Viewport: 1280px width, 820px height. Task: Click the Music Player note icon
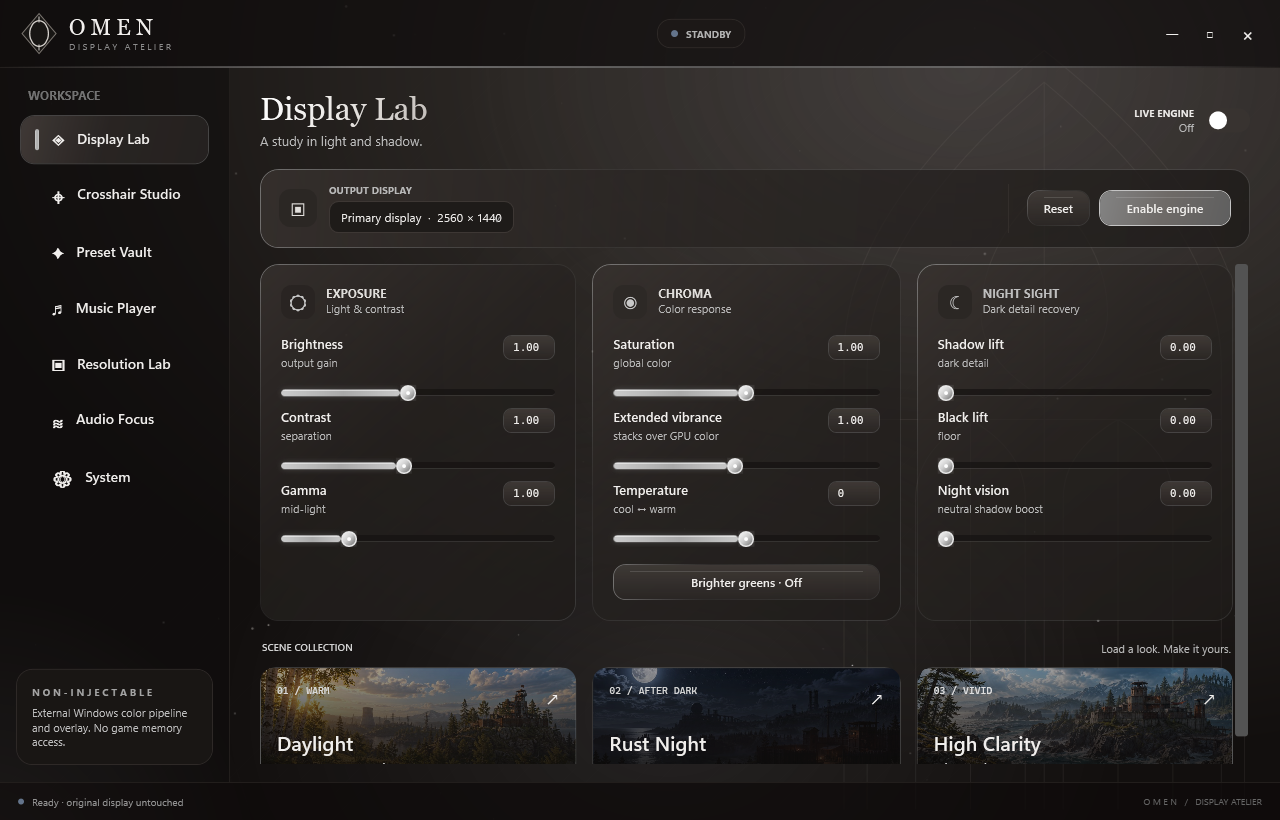57,310
